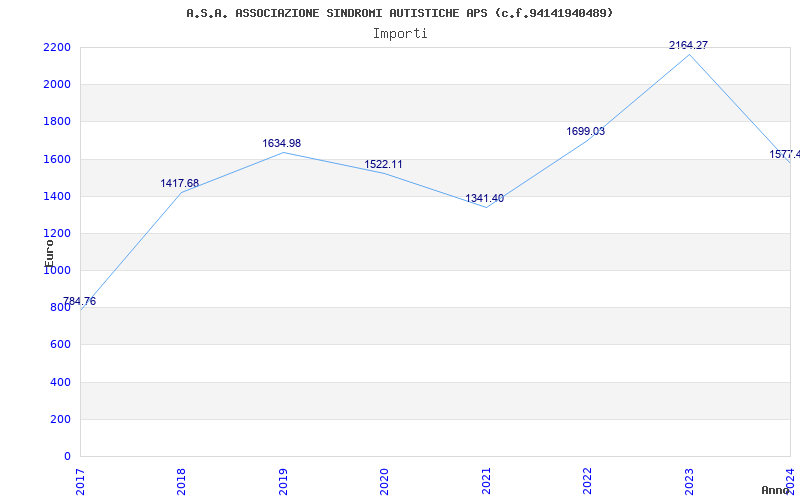This screenshot has width=800, height=500.
Task: Click the 2200 y-axis tick label
Action: [57, 47]
